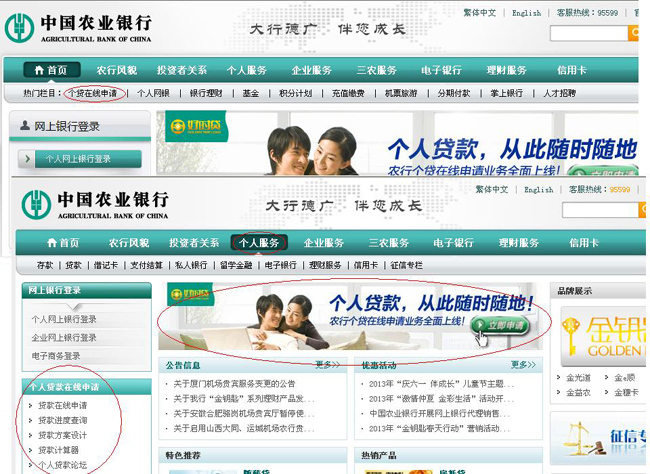Open 贷款在线申请 sidebar link
The height and width of the screenshot is (474, 650).
(x=63, y=405)
